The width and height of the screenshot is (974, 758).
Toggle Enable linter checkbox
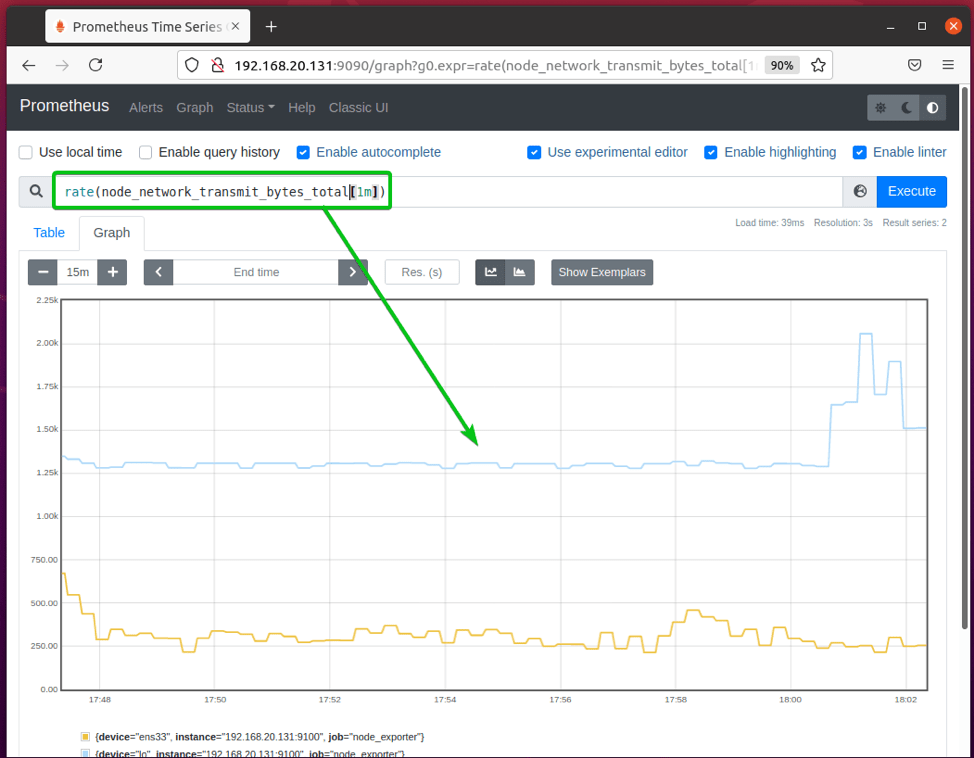pos(860,152)
